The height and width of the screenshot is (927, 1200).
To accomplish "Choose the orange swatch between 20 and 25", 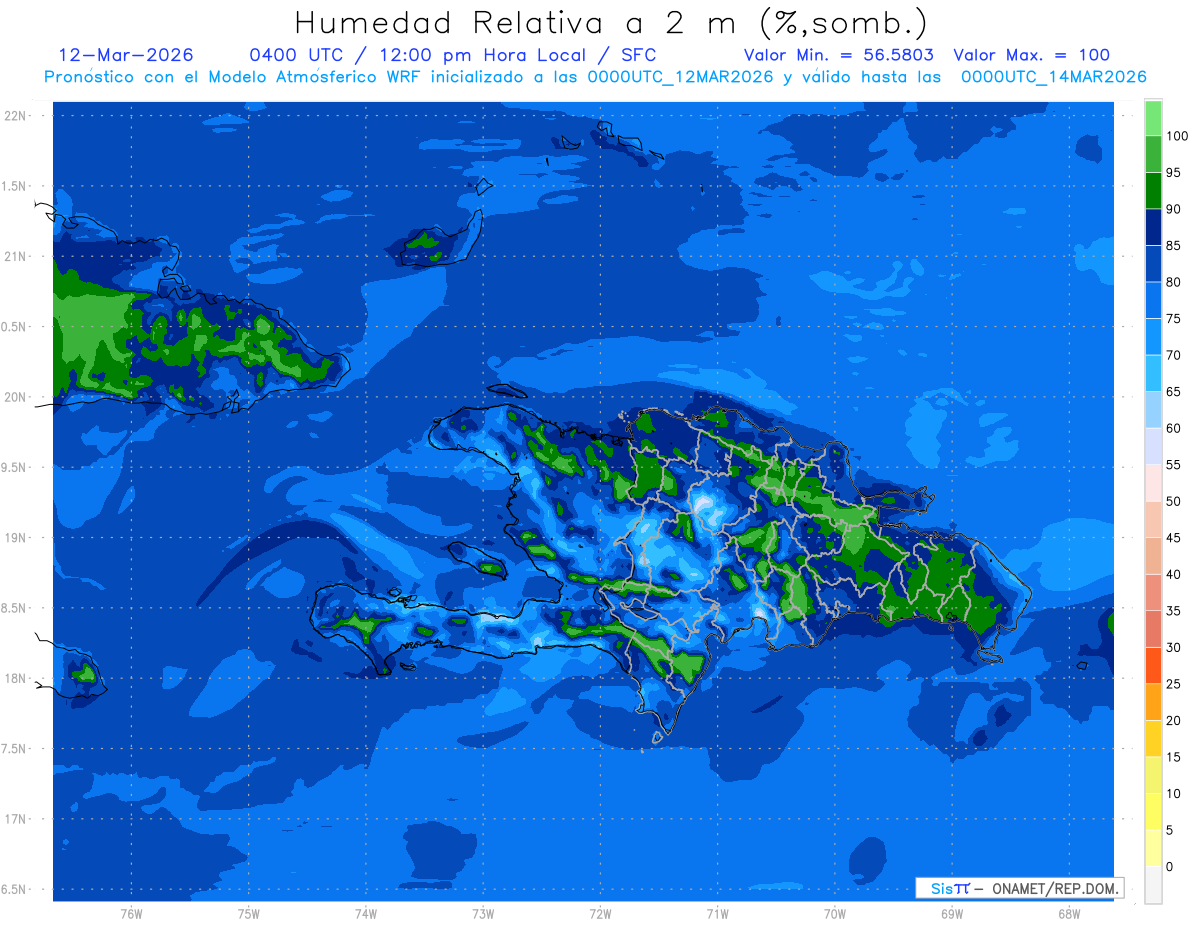I will tap(1153, 702).
